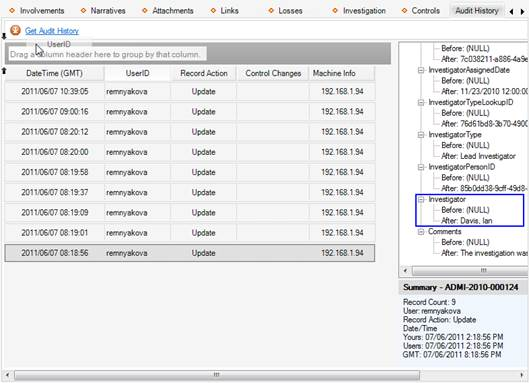Image resolution: width=529 pixels, height=383 pixels.
Task: Select the InvestigatorType tree label
Action: [x=455, y=135]
